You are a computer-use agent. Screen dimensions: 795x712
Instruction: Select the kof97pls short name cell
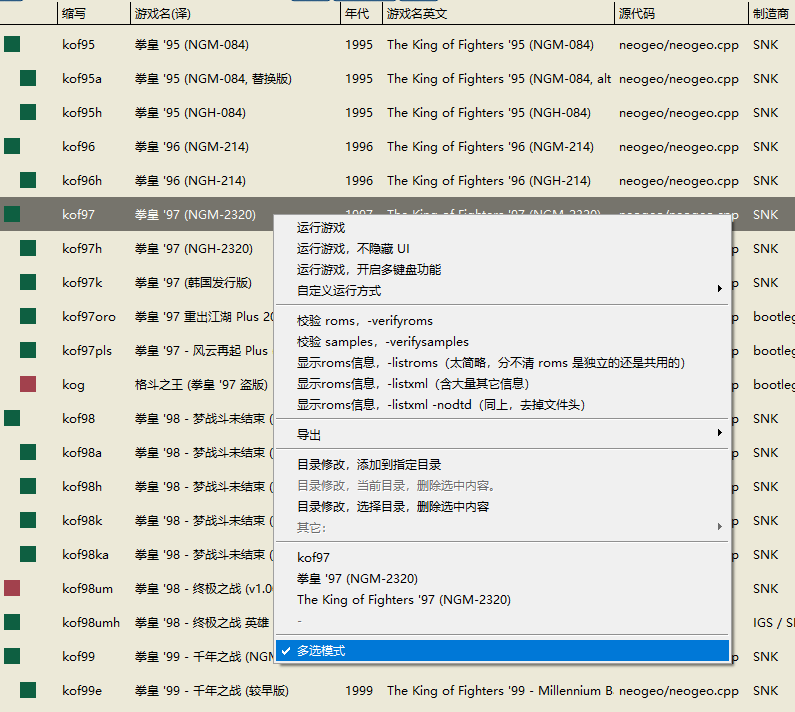point(87,350)
